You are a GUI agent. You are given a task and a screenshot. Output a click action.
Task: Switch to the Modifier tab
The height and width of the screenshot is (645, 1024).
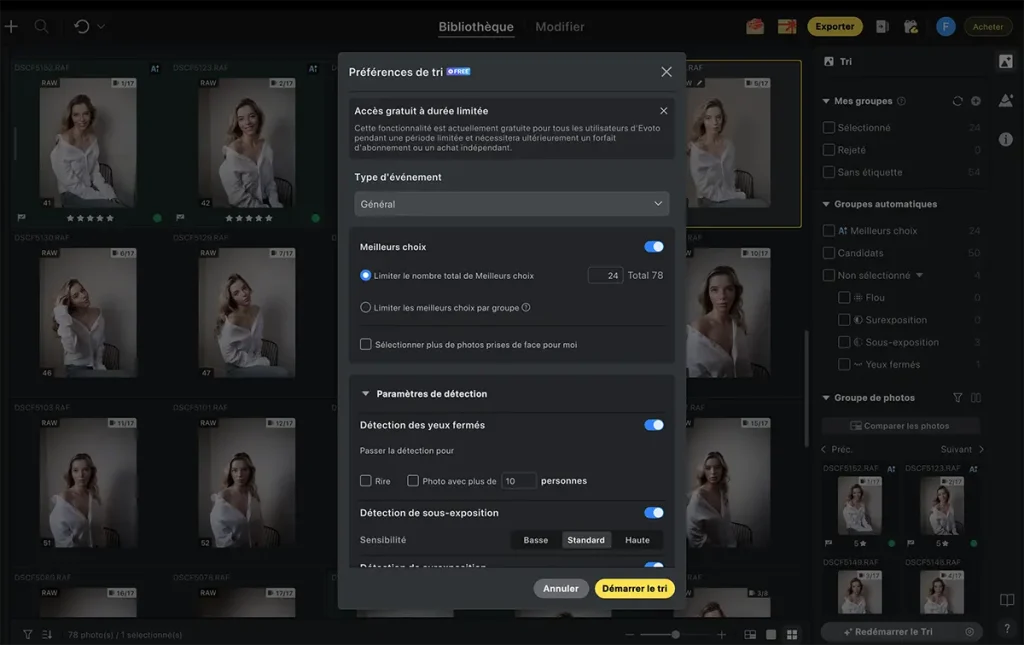[560, 27]
